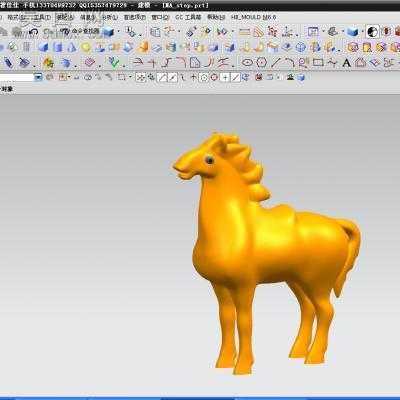Expand the dropdown beside the top-right blue cube
This screenshot has width=400, height=400.
point(362,32)
